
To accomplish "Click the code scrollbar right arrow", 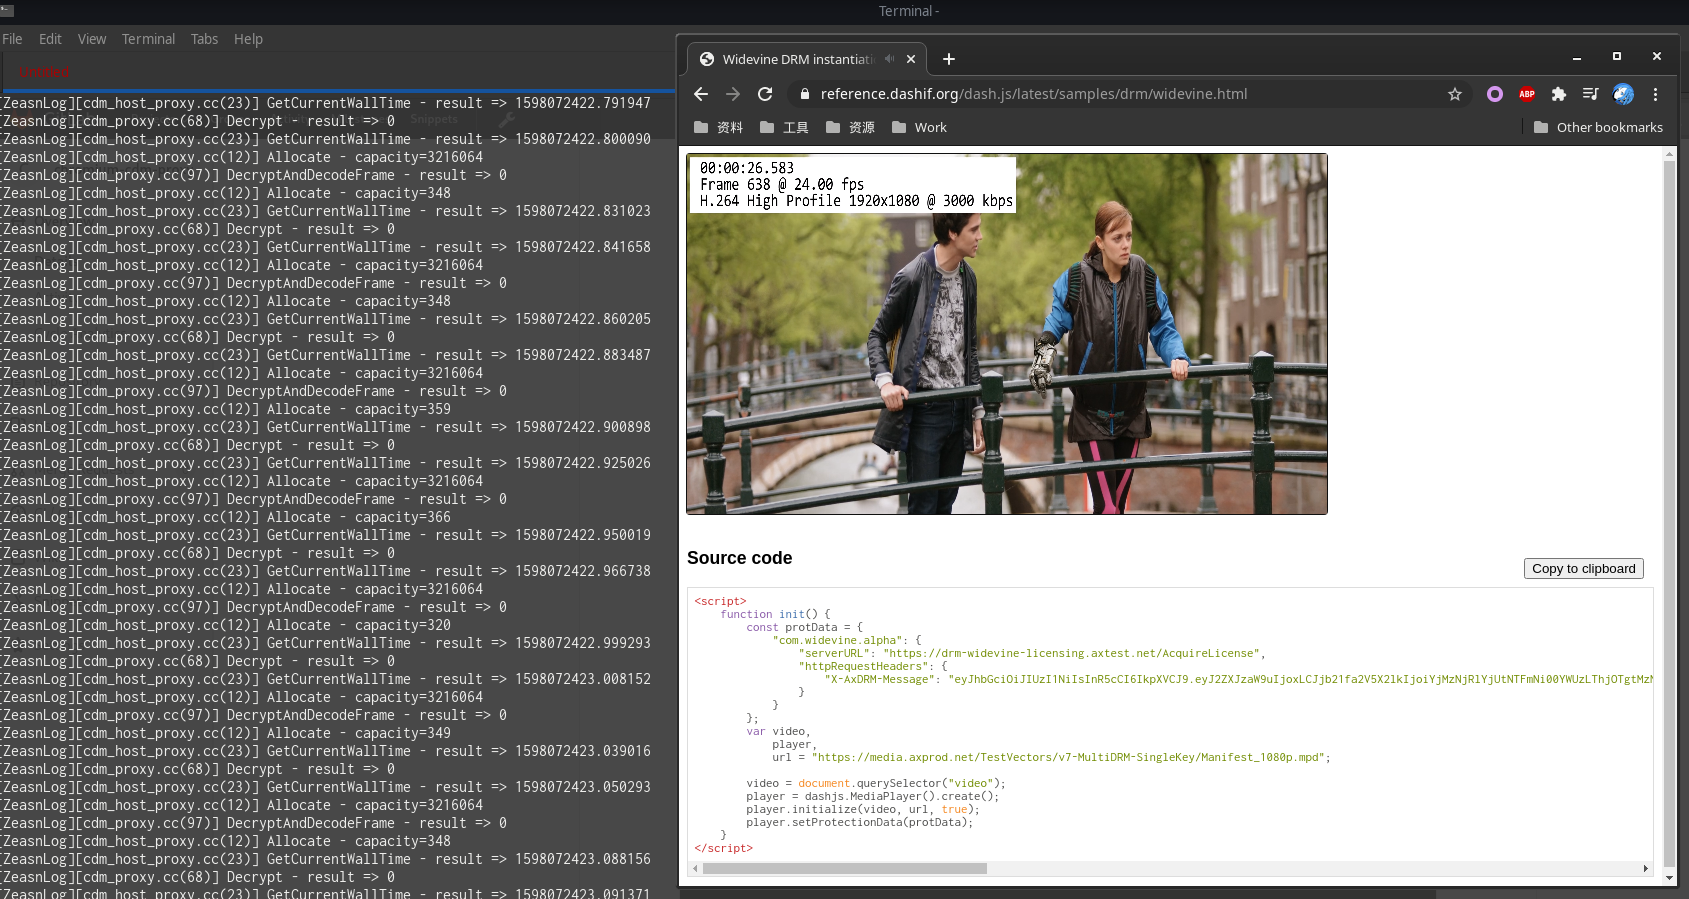I will [1646, 868].
